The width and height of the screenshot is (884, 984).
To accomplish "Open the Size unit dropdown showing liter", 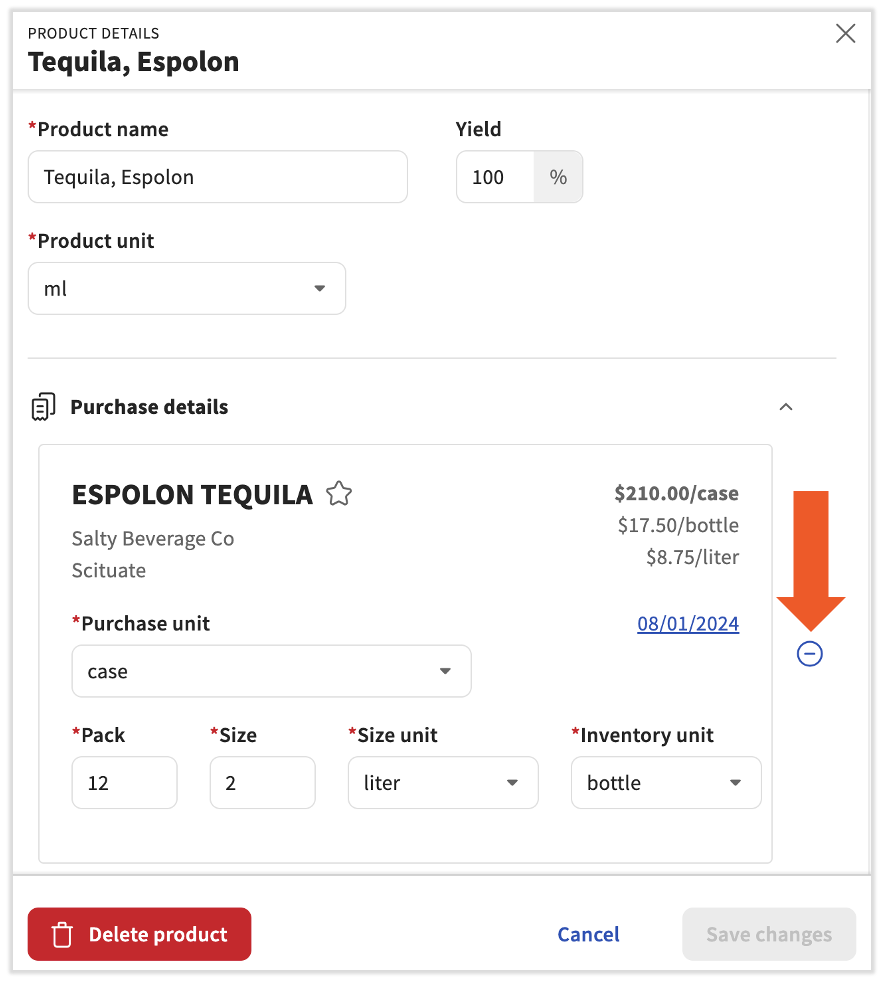I will [443, 783].
